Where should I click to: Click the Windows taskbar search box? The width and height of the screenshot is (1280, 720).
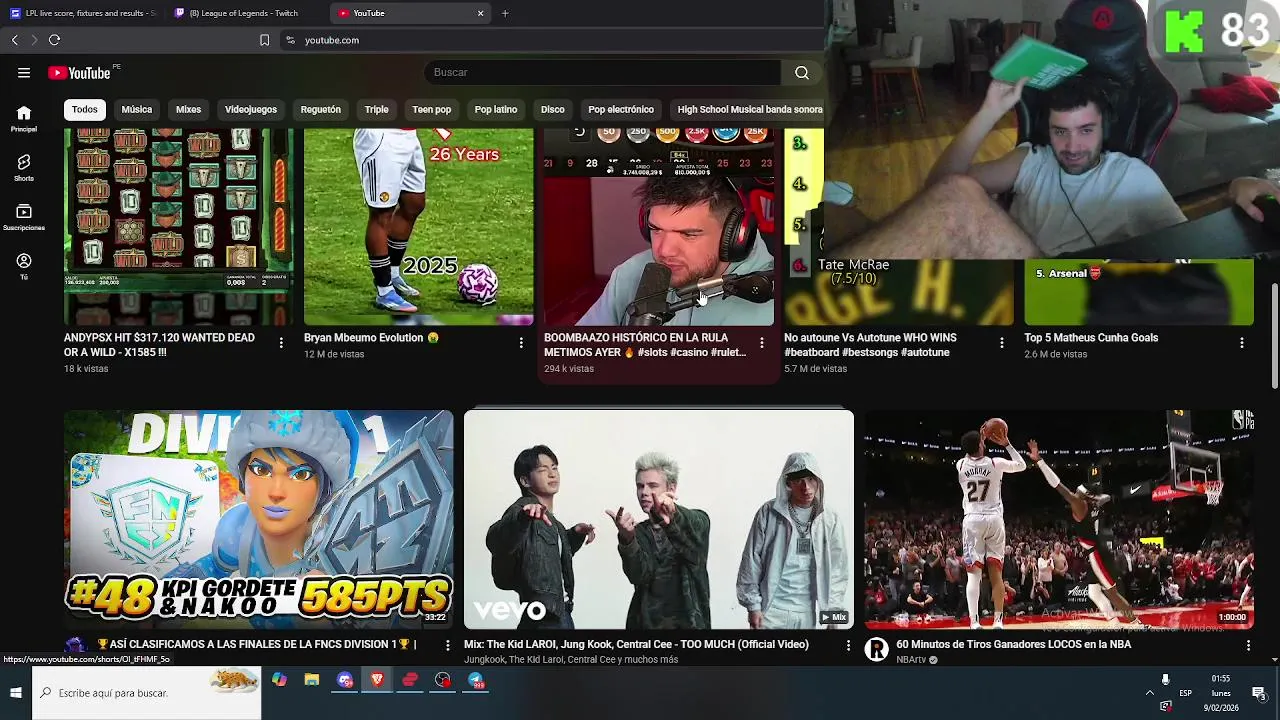(147, 692)
